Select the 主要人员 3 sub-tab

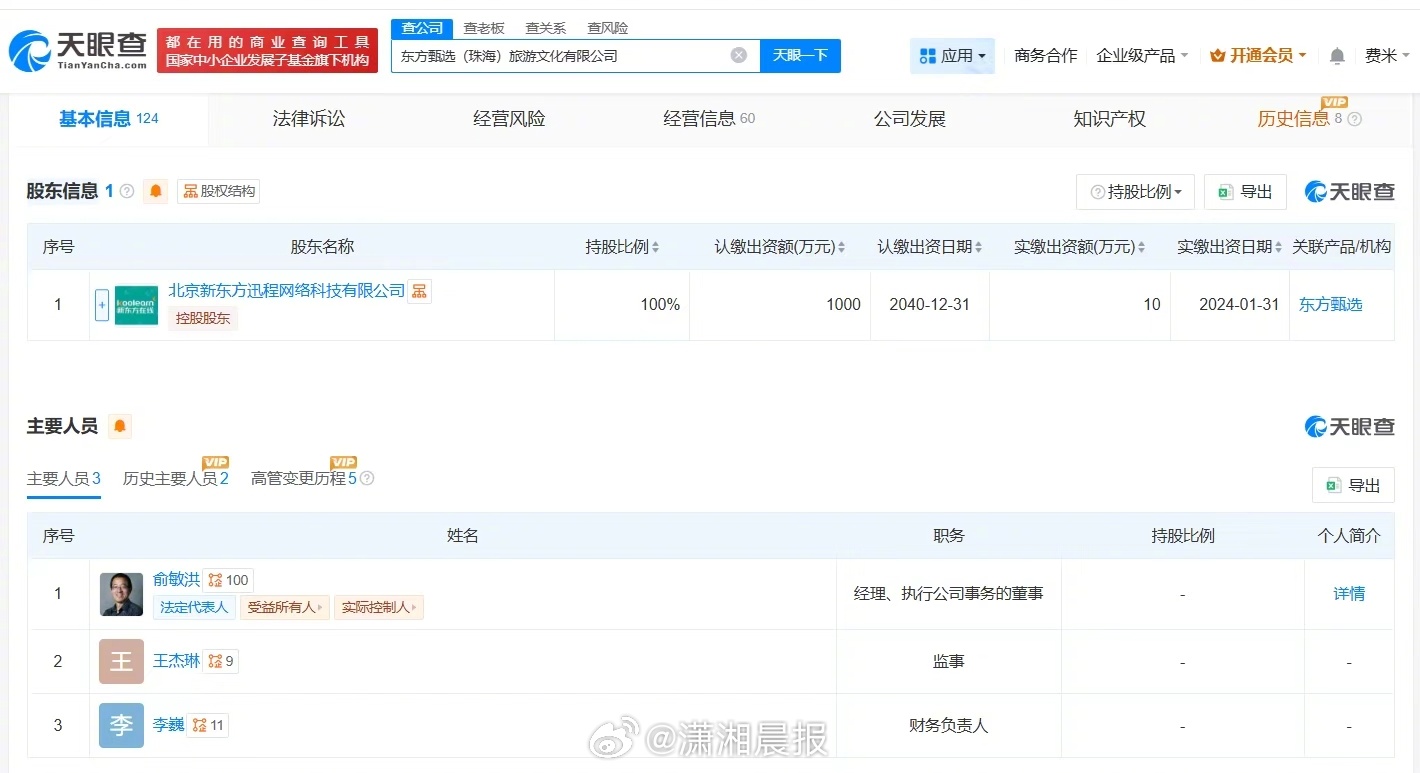click(64, 479)
